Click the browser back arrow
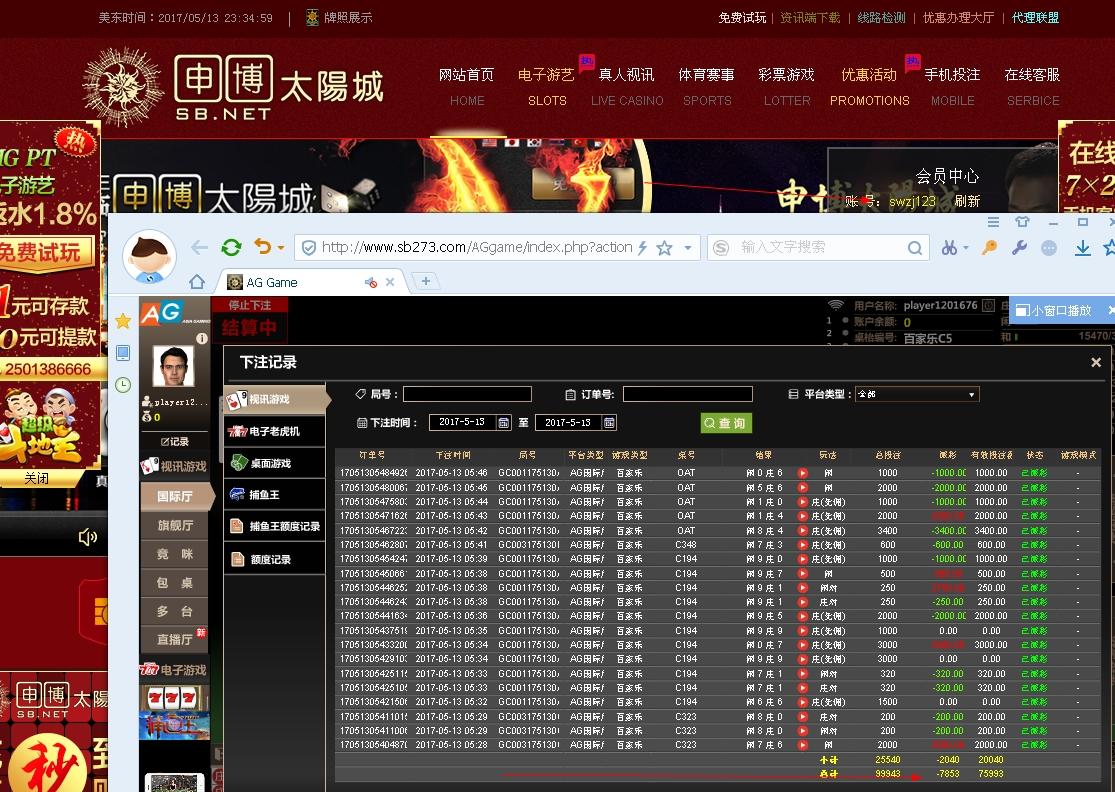The width and height of the screenshot is (1115, 792). tap(199, 247)
